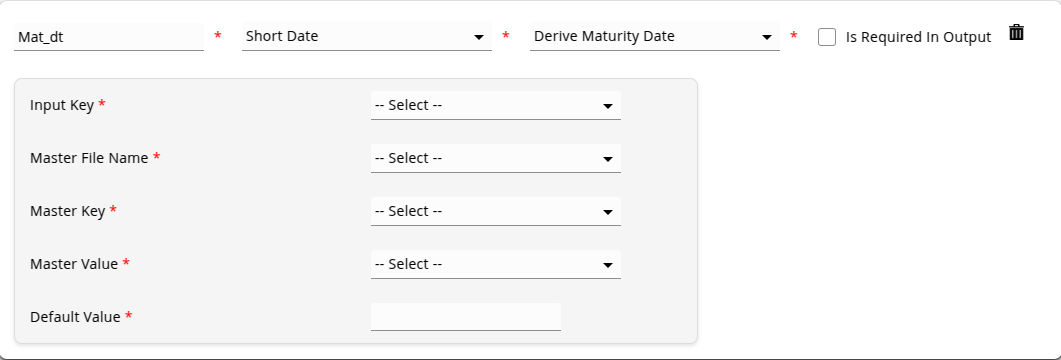Image resolution: width=1061 pixels, height=360 pixels.
Task: Click the Input Key field label
Action: click(62, 105)
